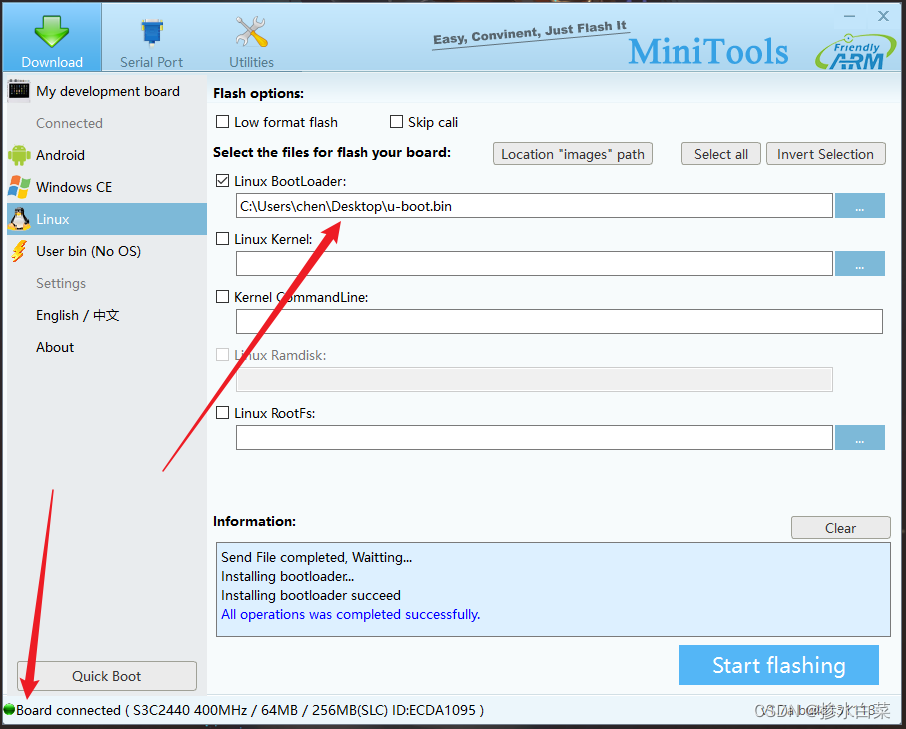The image size is (906, 729).
Task: Check the Linux Kernel checkbox
Action: click(222, 239)
